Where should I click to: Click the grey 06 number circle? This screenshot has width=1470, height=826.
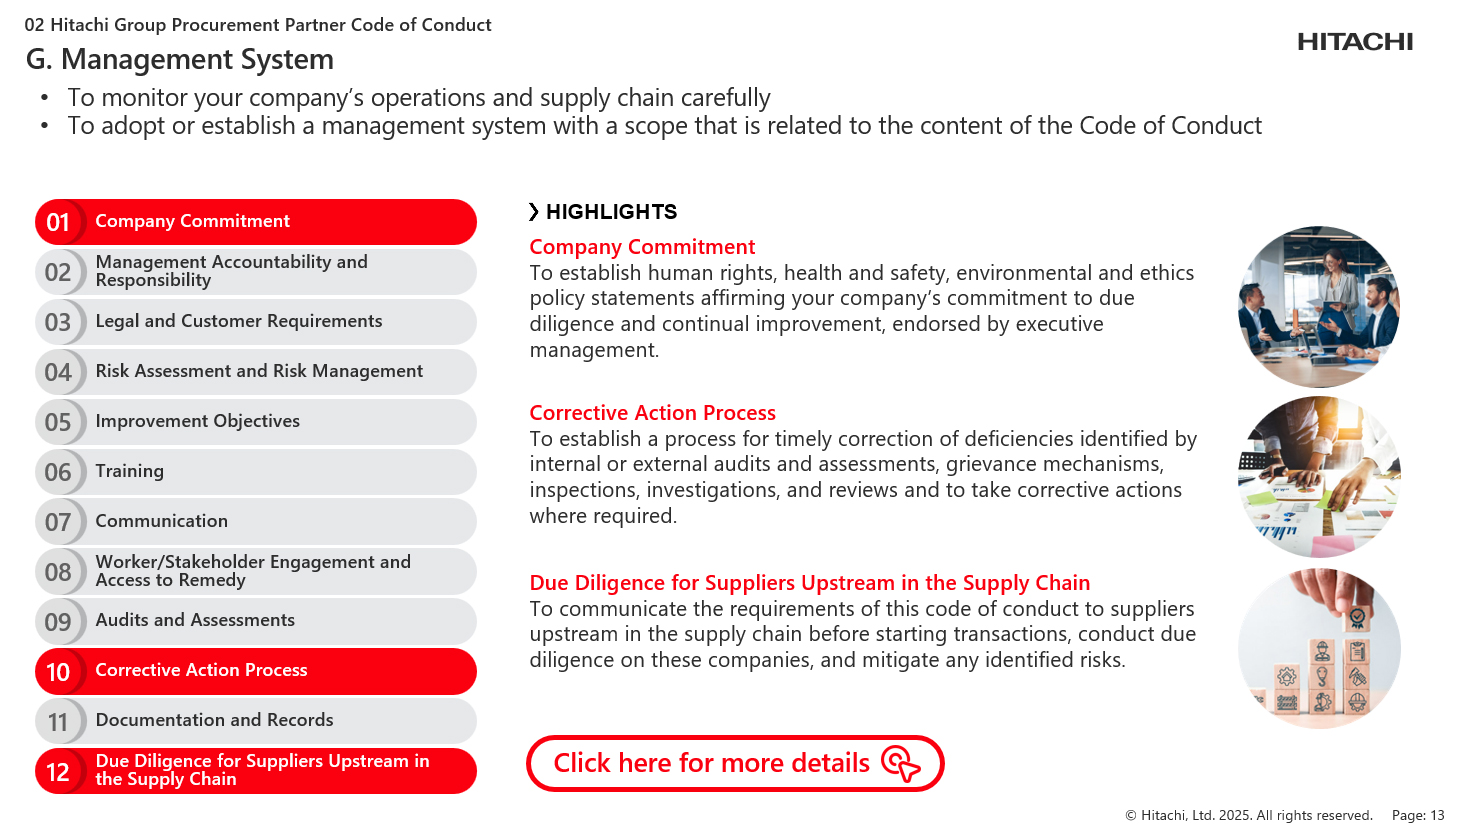(x=58, y=472)
